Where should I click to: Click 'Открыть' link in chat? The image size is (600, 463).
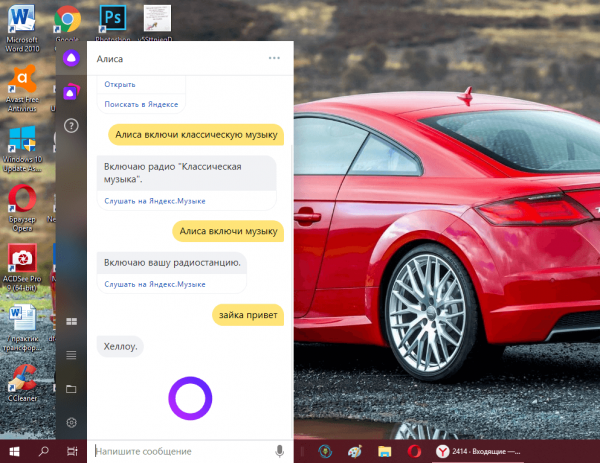tap(120, 84)
